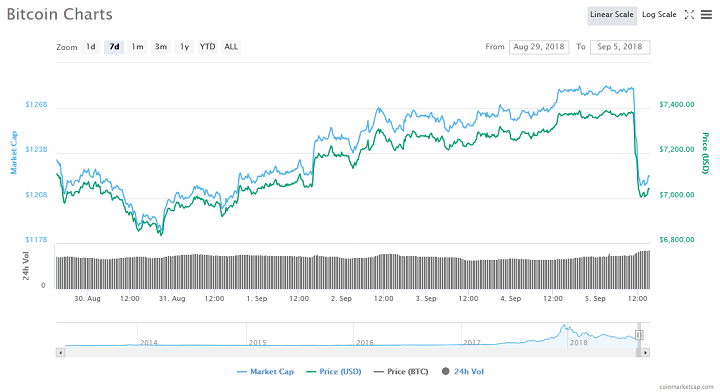720x392 pixels.
Task: Click the 2. Sep date label
Action: tap(341, 298)
